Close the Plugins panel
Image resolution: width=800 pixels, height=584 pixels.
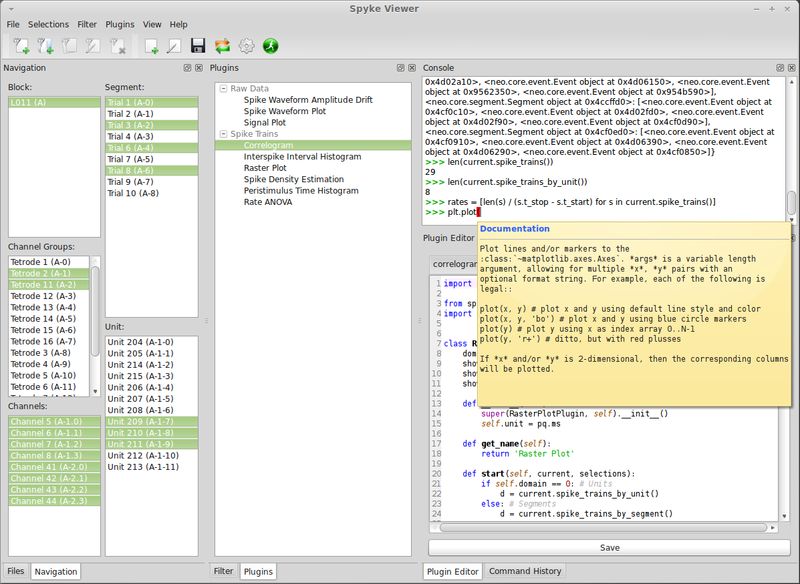pyautogui.click(x=412, y=68)
